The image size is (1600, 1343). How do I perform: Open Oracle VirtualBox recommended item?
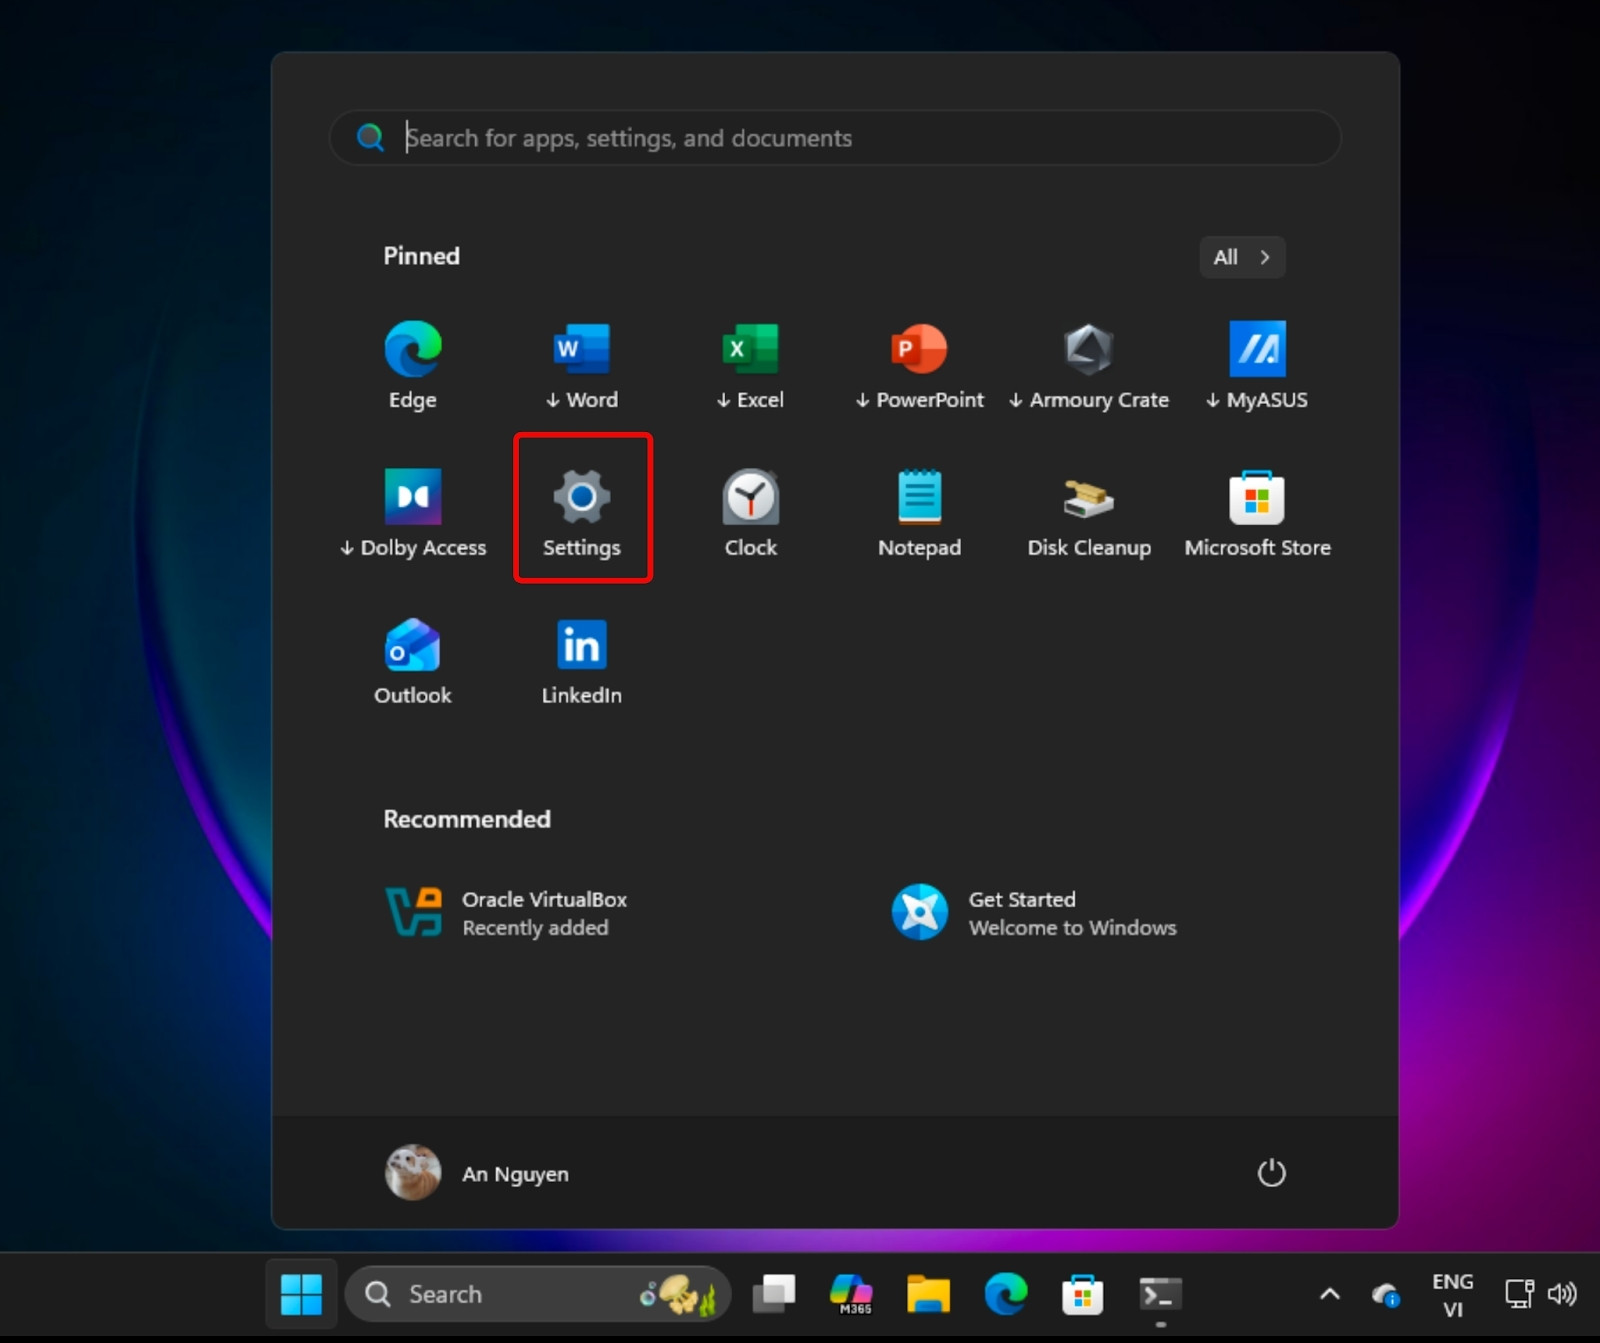pyautogui.click(x=507, y=913)
